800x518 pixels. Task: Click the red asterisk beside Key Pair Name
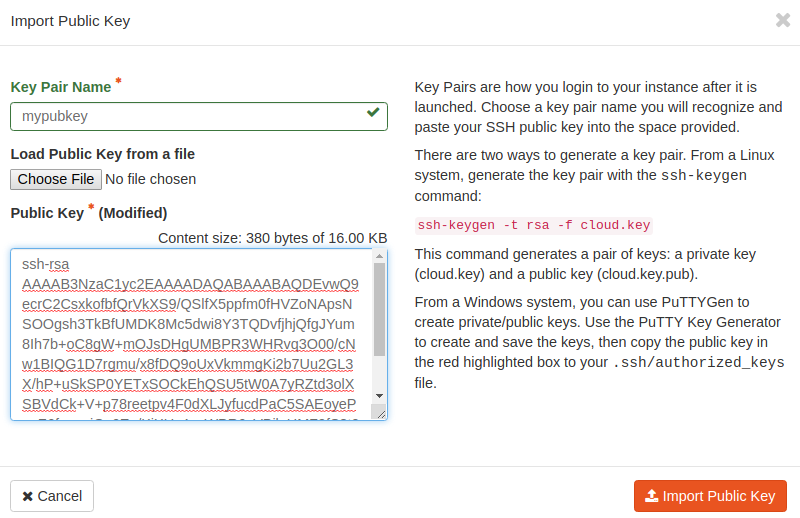point(119,82)
